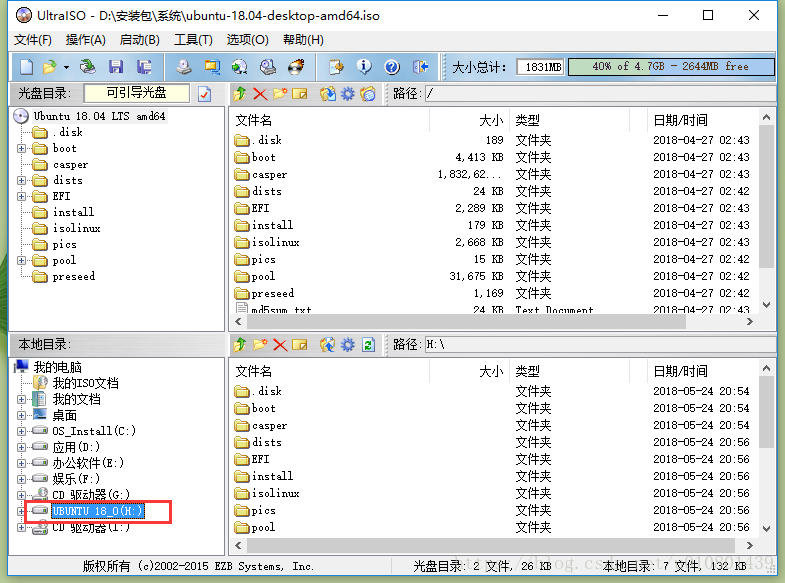Viewport: 785px width, 583px height.
Task: Expand the 我的文档 node
Action: click(x=21, y=399)
